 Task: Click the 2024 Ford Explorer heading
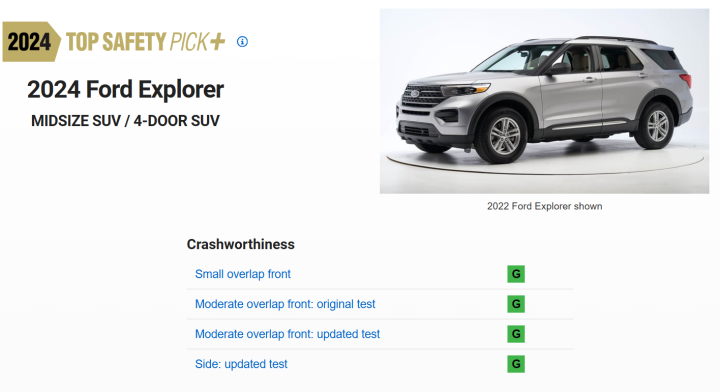click(x=125, y=89)
